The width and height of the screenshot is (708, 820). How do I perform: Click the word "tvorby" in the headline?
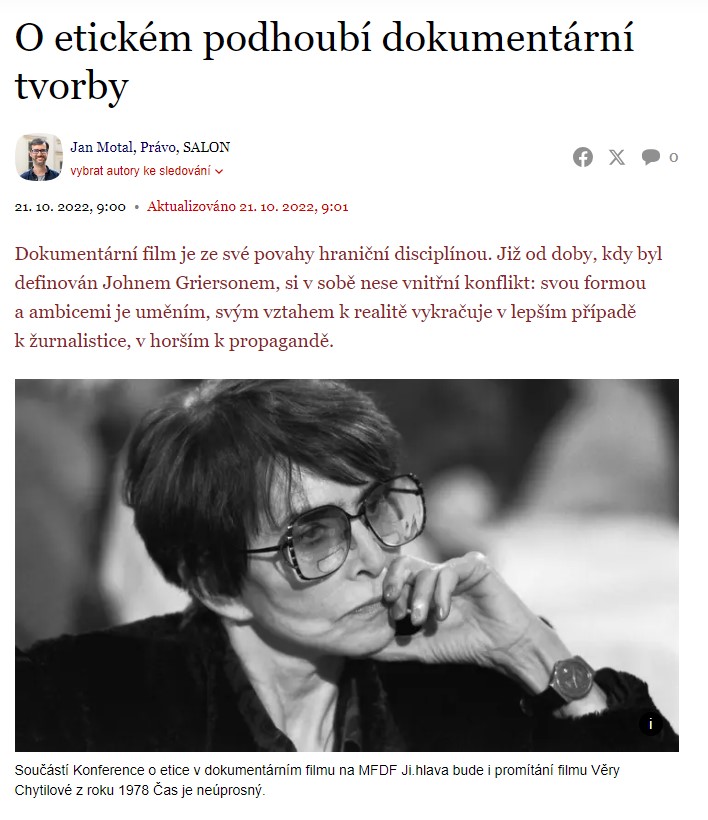(x=72, y=86)
